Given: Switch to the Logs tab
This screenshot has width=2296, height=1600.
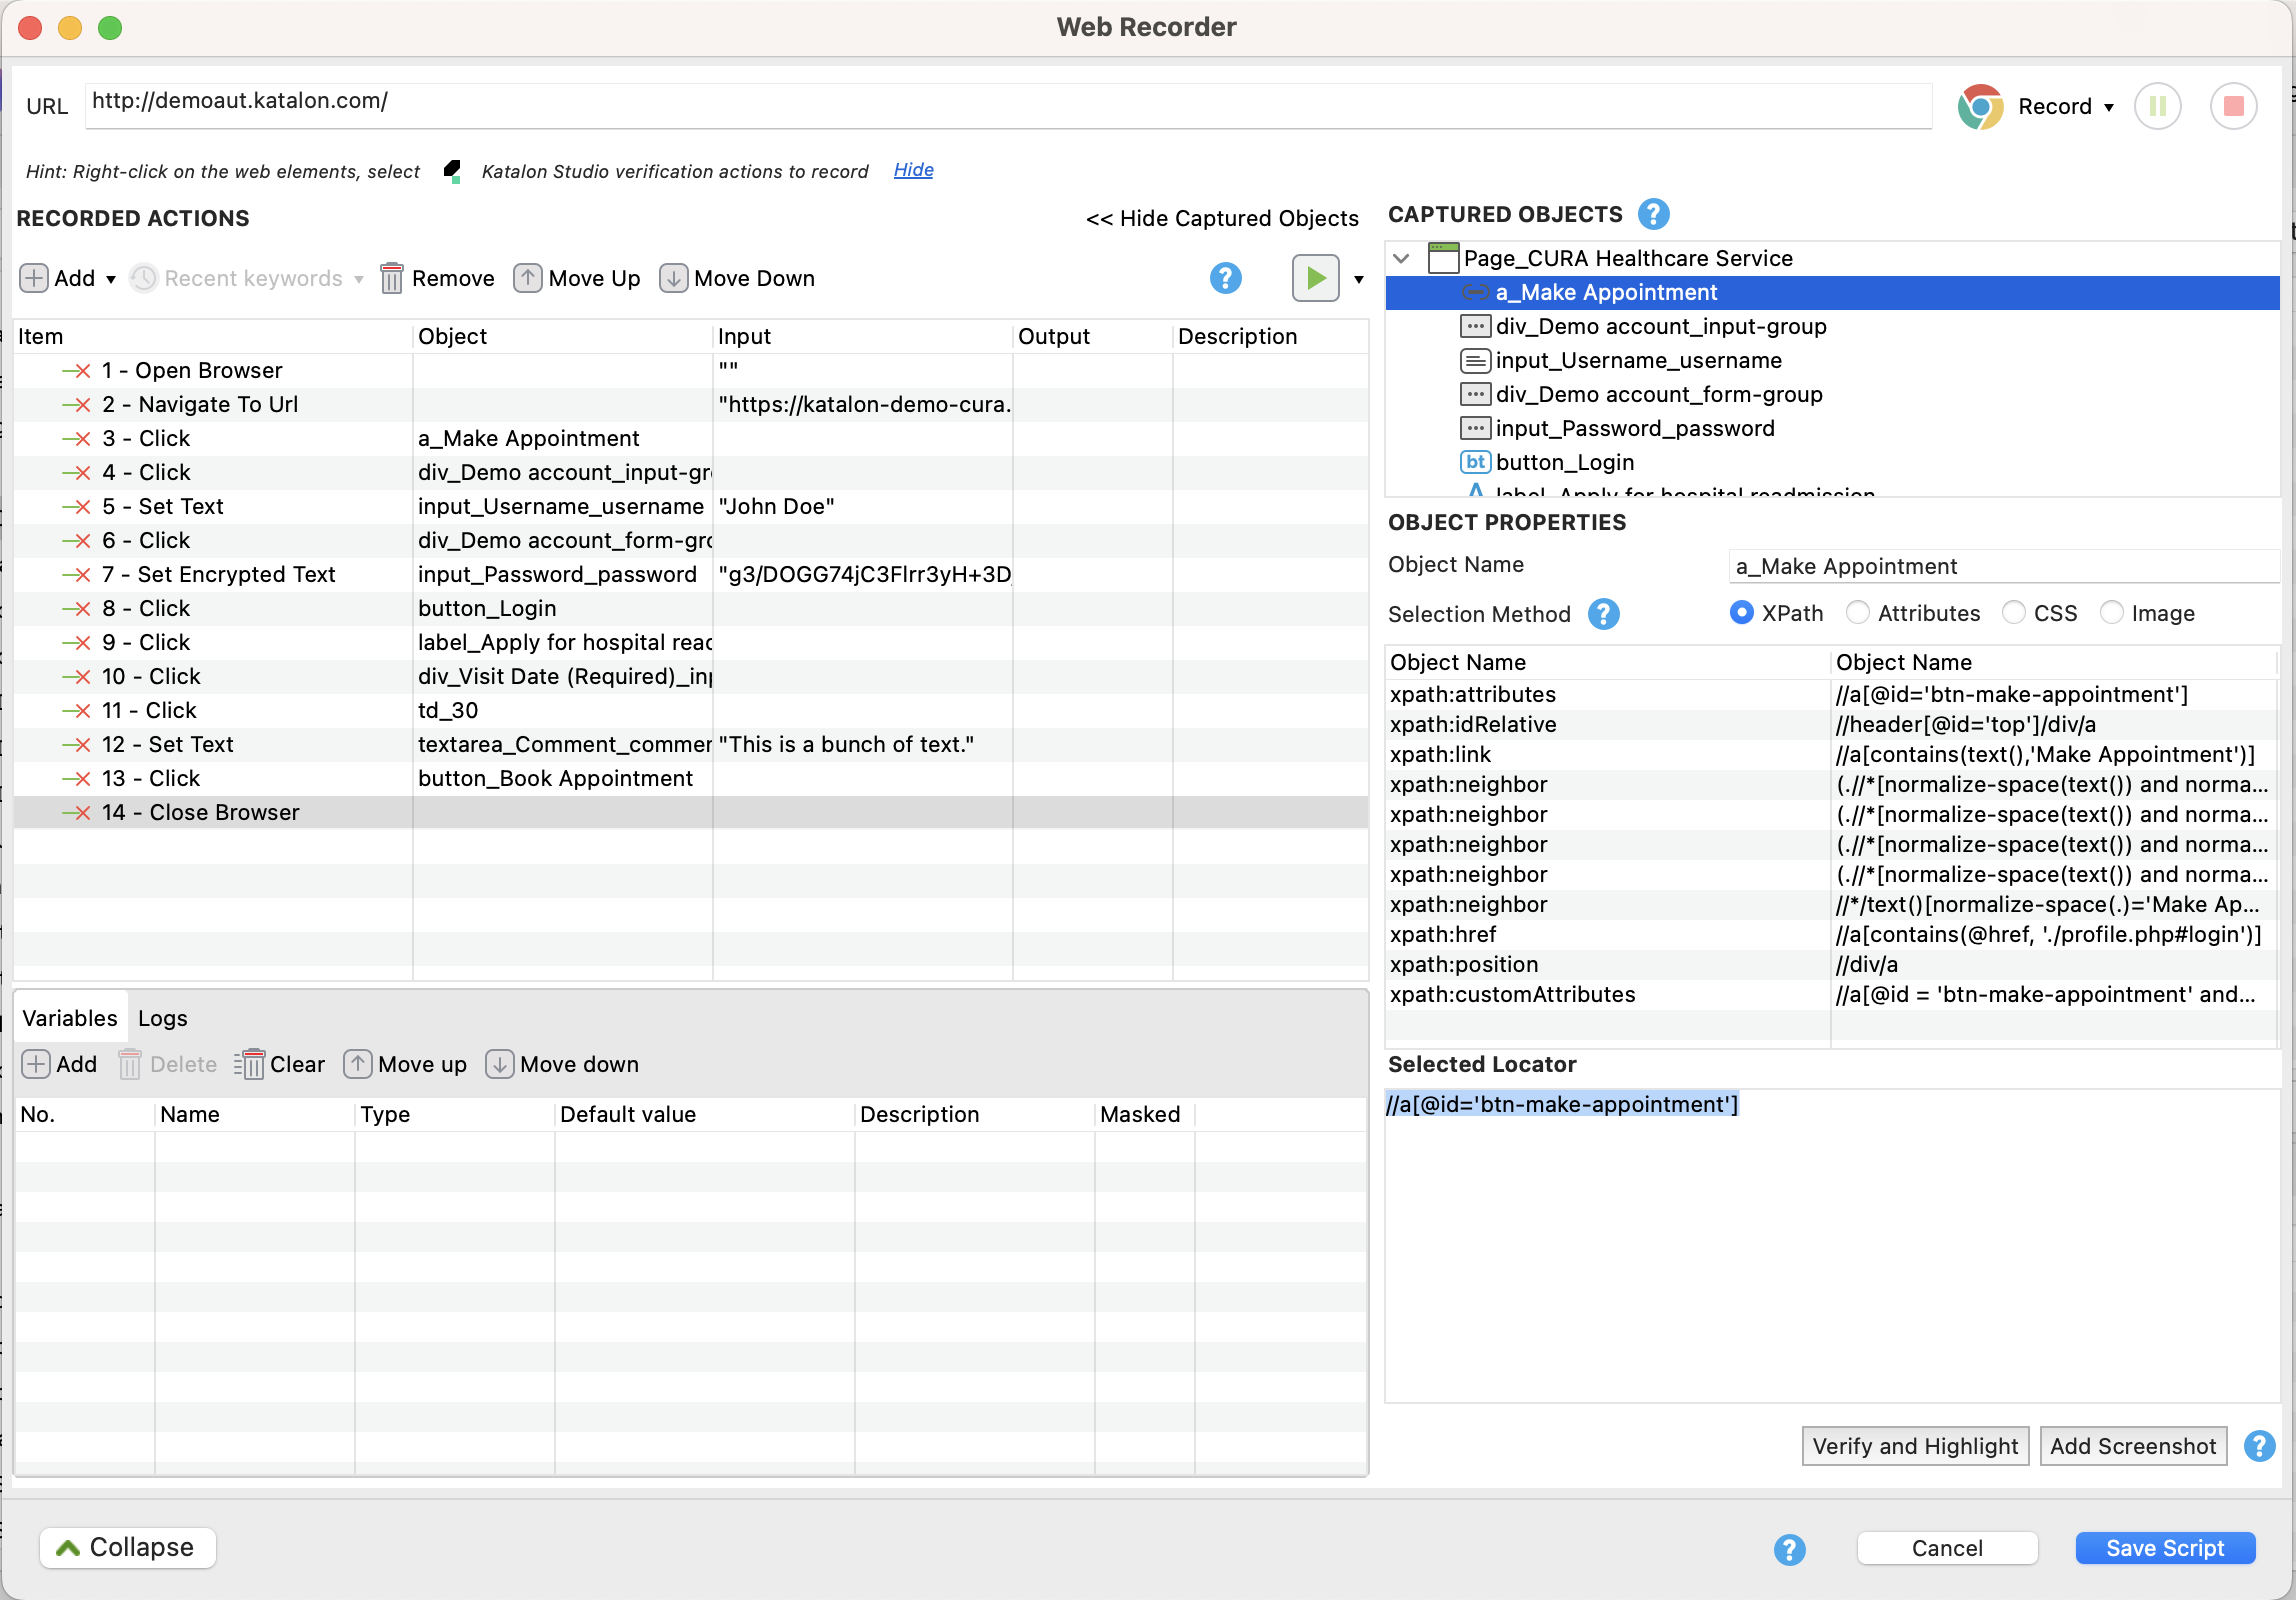Looking at the screenshot, I should pyautogui.click(x=163, y=1017).
